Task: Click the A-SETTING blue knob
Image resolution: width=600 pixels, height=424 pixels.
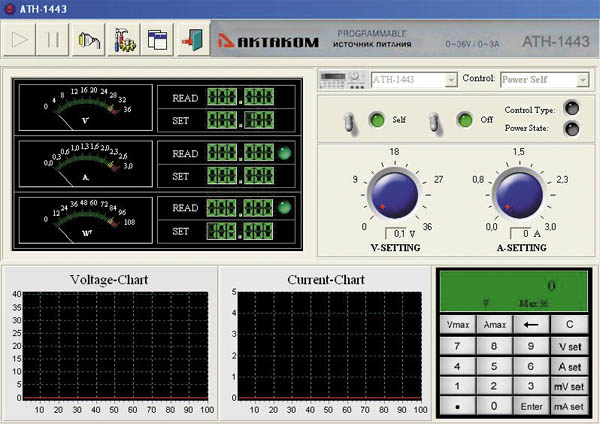Action: tap(519, 195)
